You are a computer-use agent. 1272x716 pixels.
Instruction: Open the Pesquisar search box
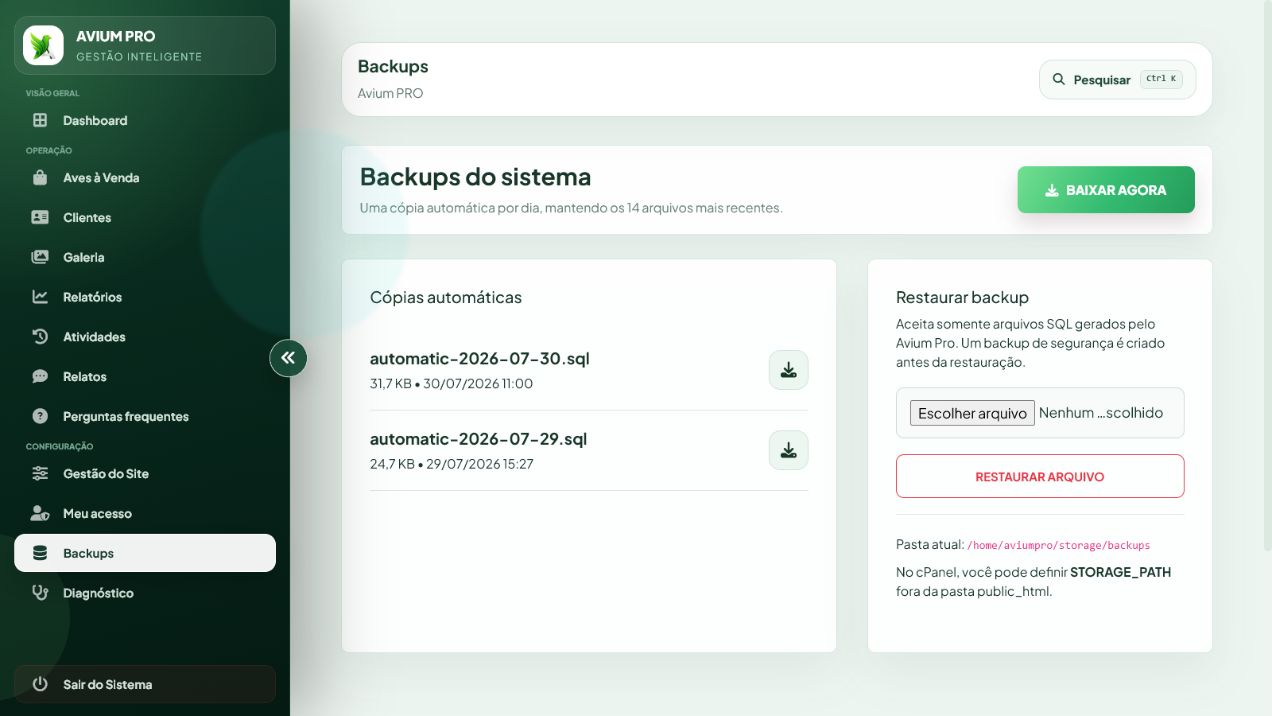pyautogui.click(x=1118, y=79)
